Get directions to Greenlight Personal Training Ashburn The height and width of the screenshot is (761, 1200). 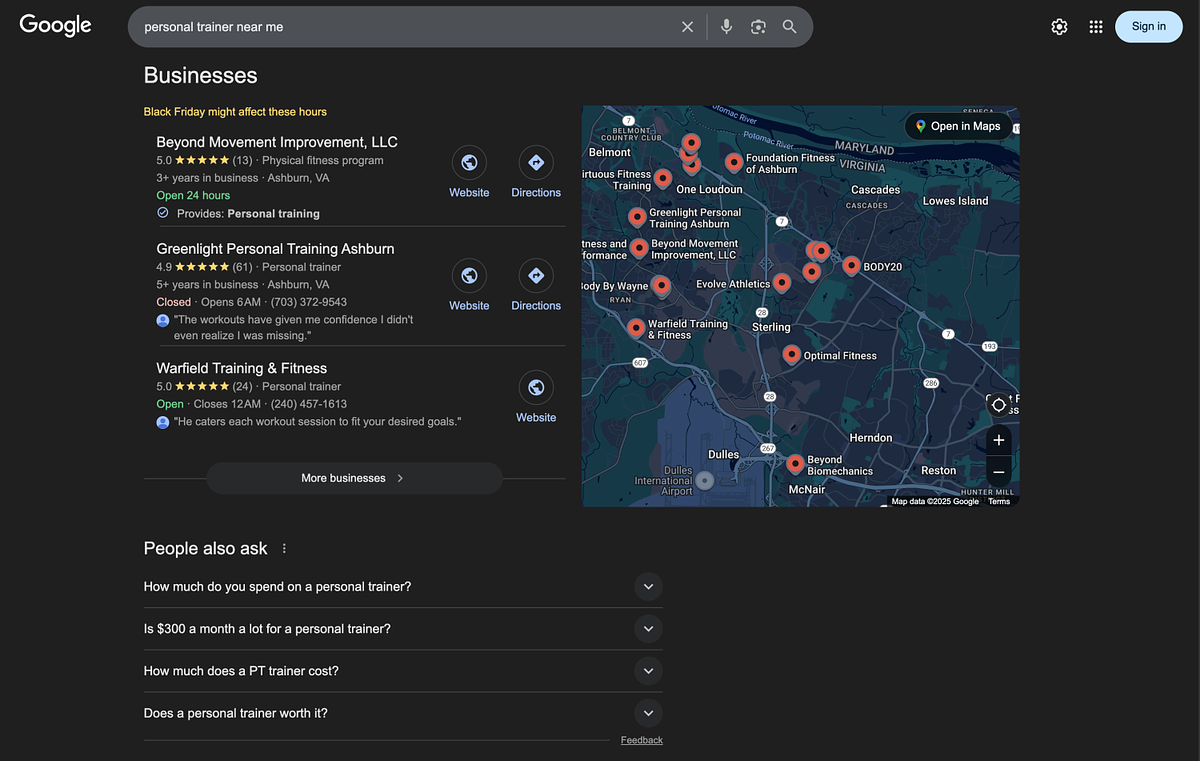click(x=536, y=276)
